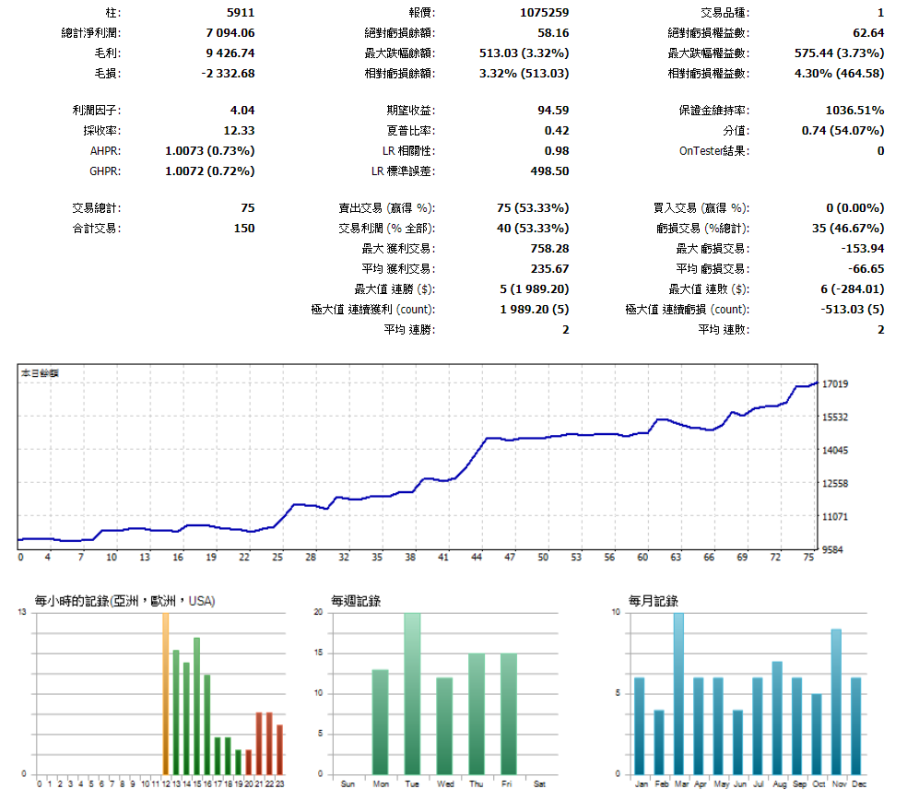Click the 每月記錄 monthly chart title
Screen dimensions: 919x800
(653, 601)
